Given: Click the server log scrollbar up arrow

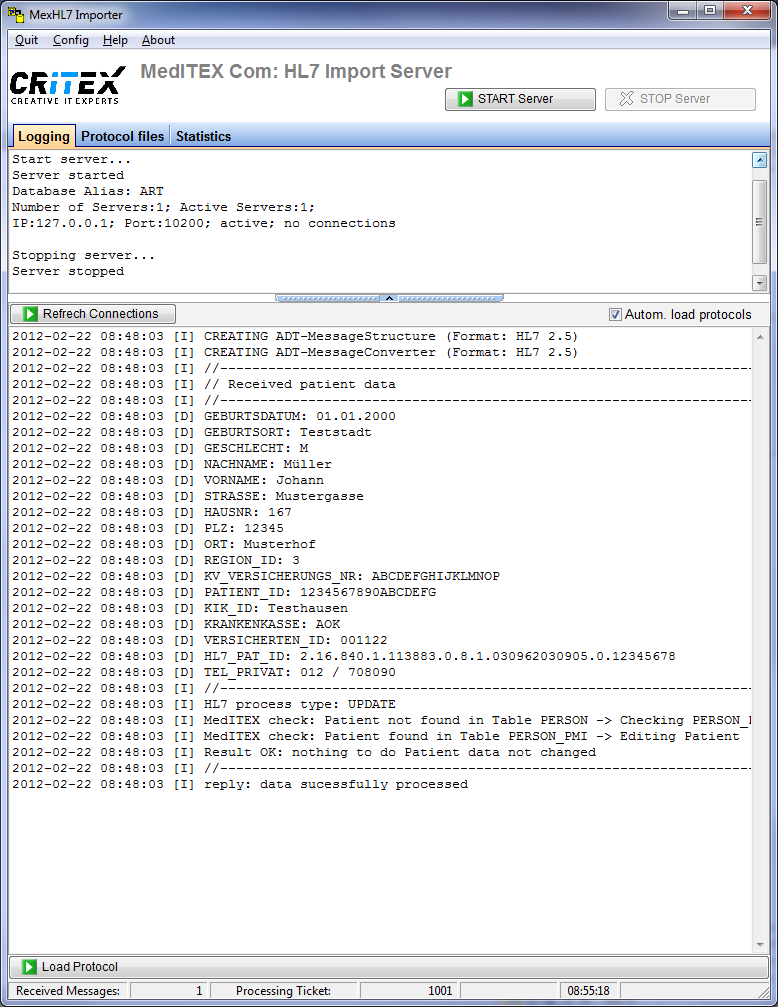Looking at the screenshot, I should (x=759, y=160).
